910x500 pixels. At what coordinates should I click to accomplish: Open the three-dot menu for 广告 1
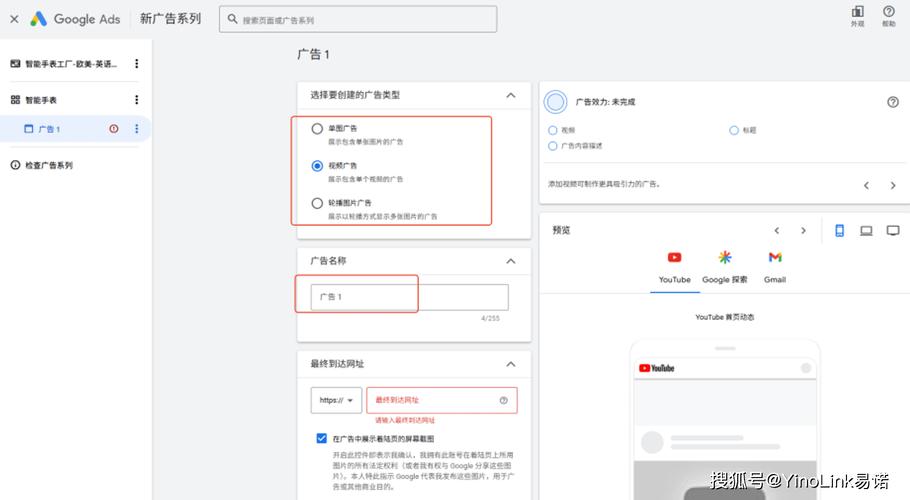pos(136,129)
